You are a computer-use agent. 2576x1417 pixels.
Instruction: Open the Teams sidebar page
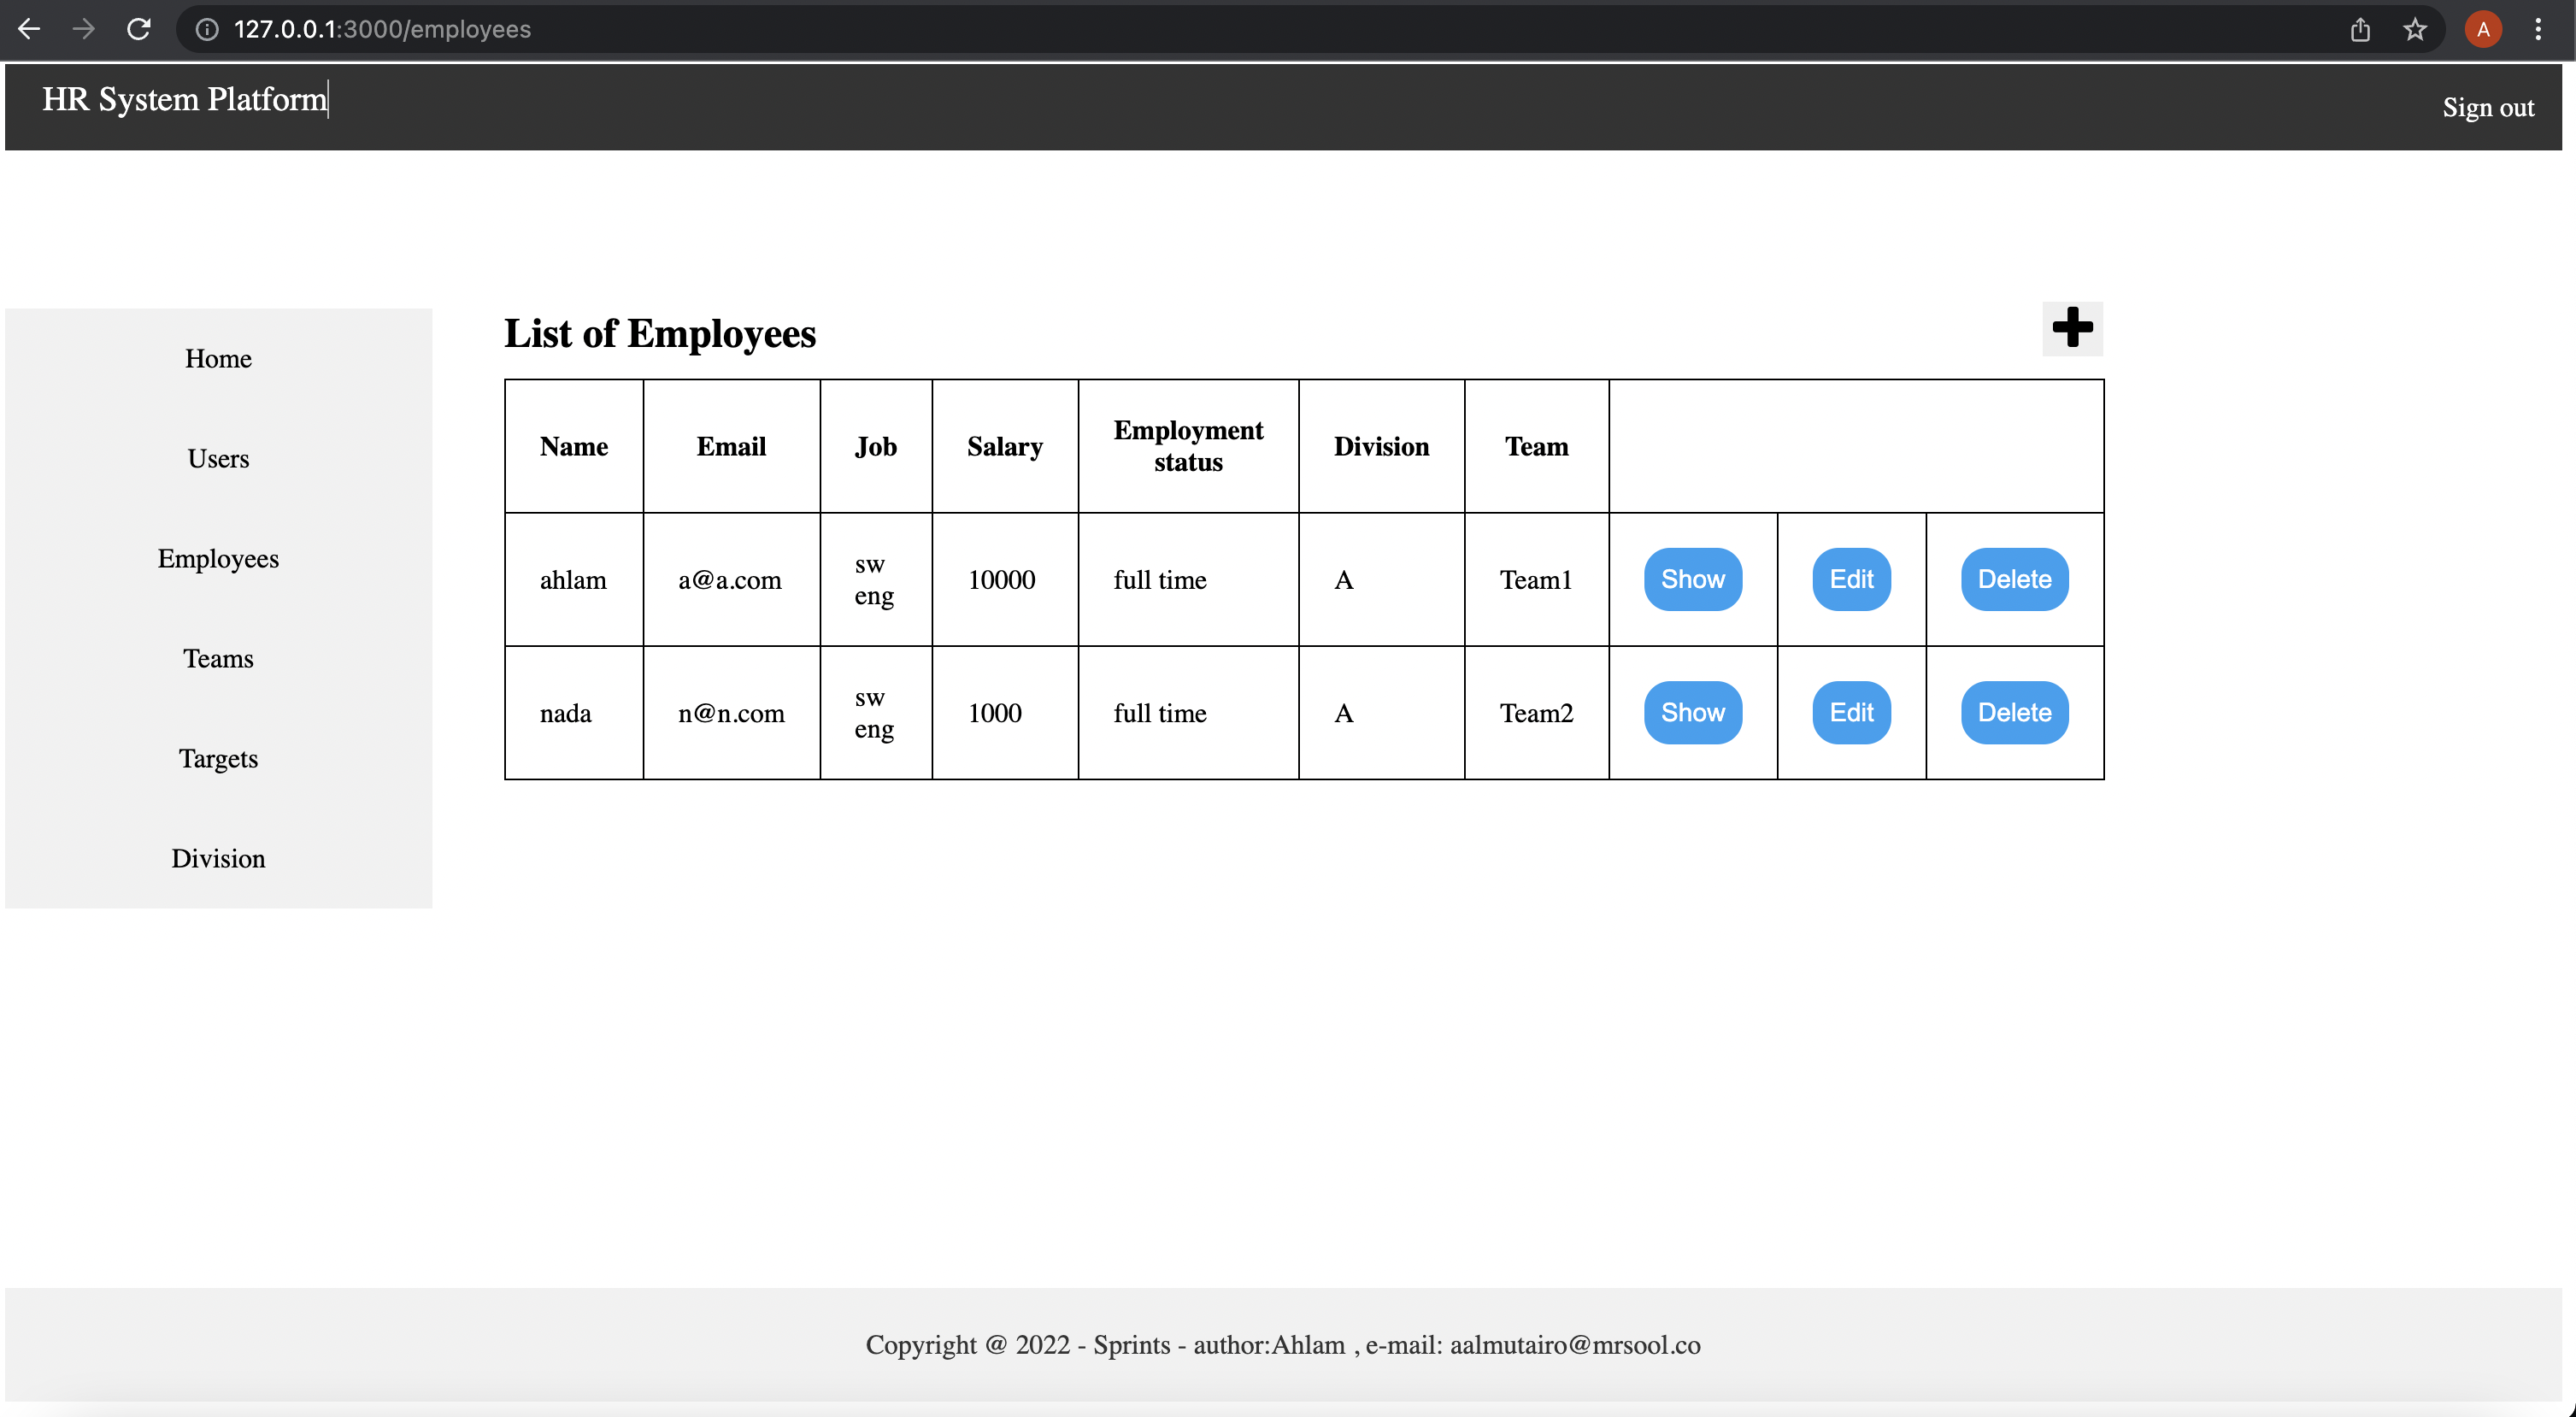click(218, 658)
